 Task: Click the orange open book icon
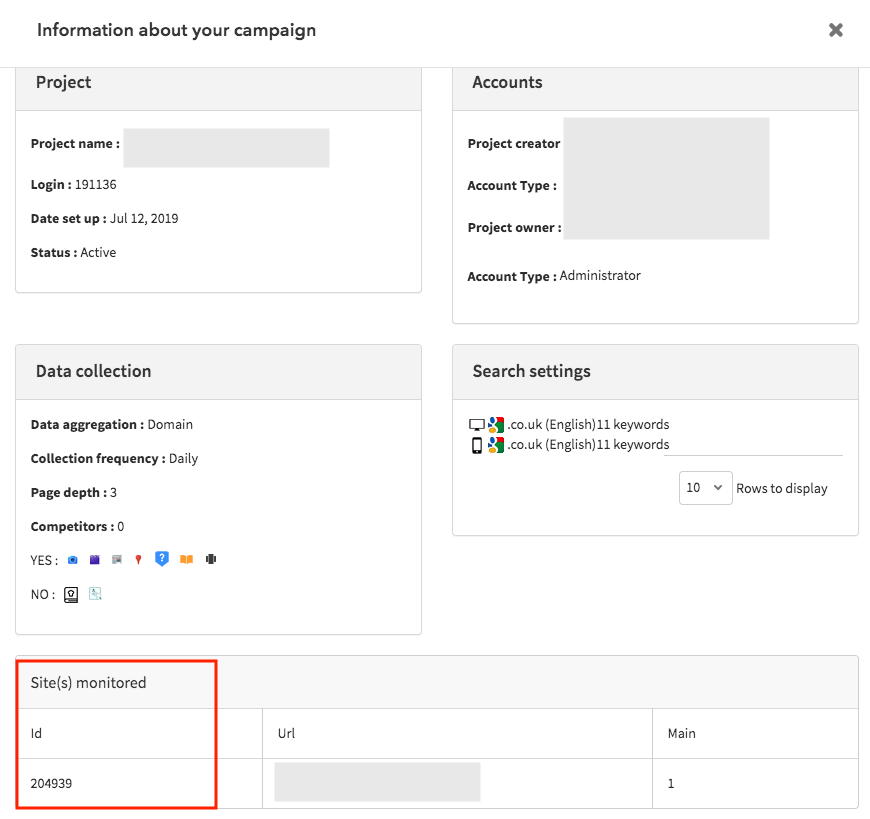pyautogui.click(x=186, y=559)
